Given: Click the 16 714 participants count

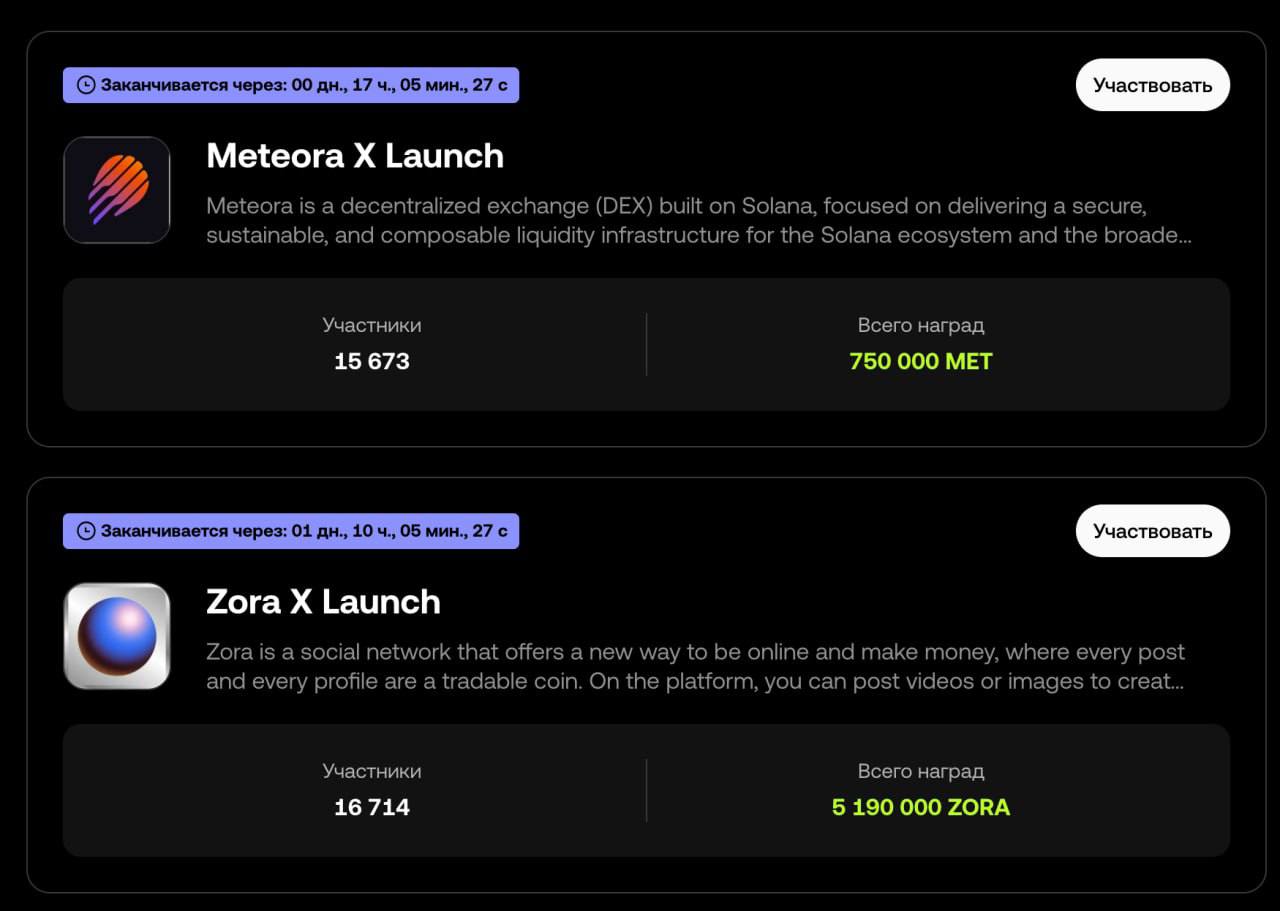Looking at the screenshot, I should [x=372, y=808].
